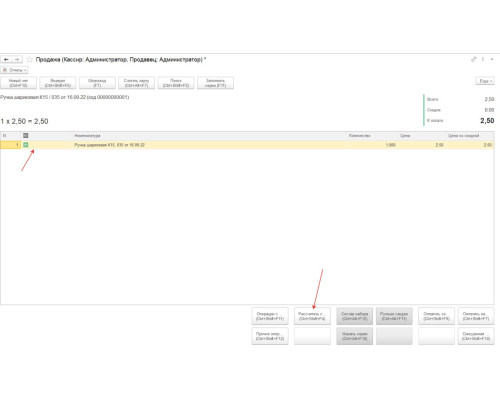Select the Ручка шариковая product row
Image resolution: width=500 pixels, height=400 pixels.
coord(247,145)
